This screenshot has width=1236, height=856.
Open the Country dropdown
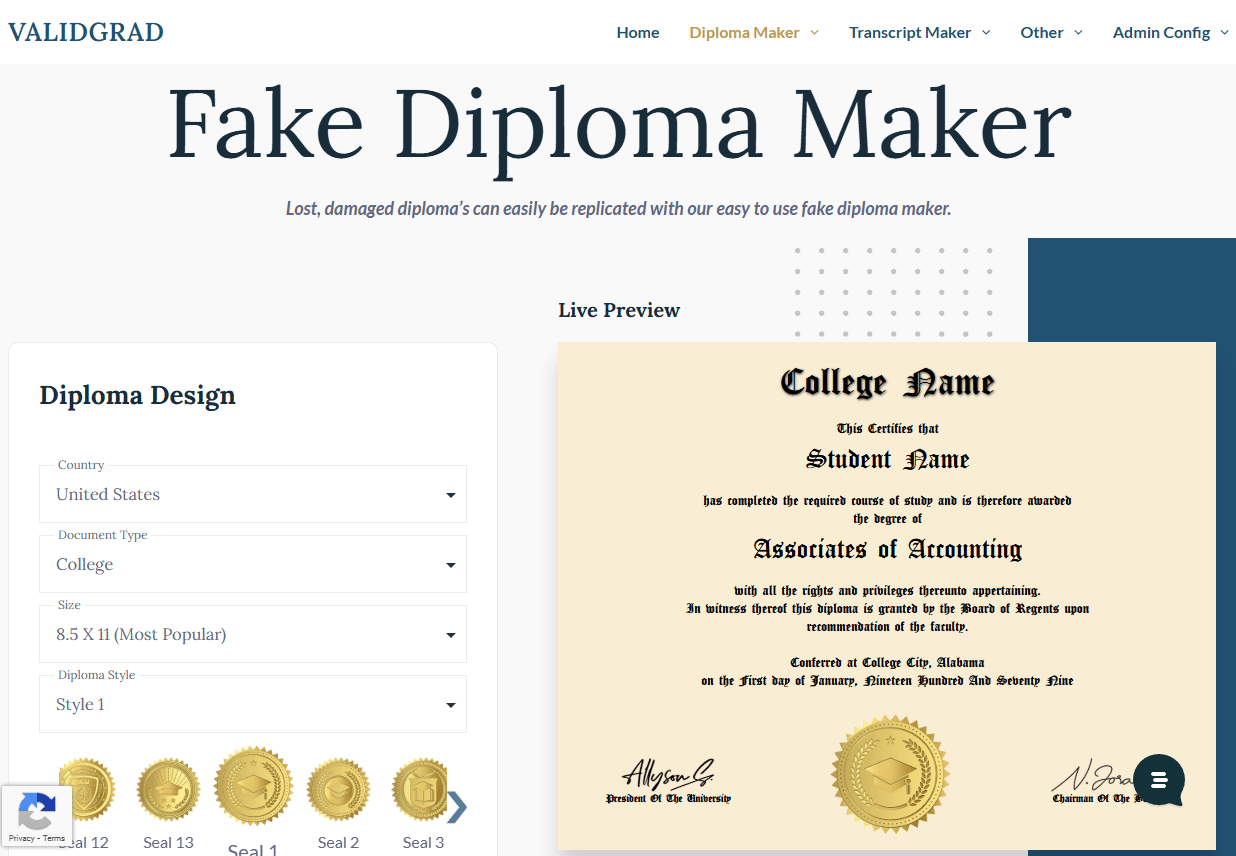coord(252,494)
